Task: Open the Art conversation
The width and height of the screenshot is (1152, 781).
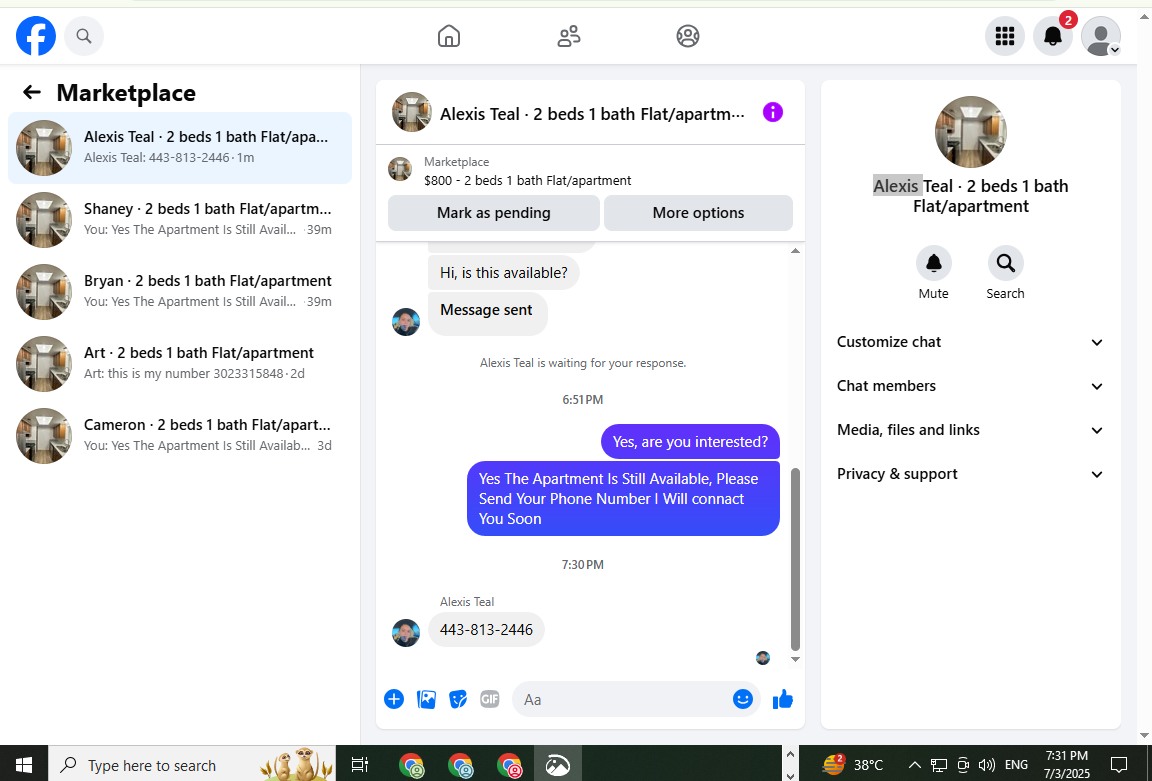Action: [x=180, y=364]
